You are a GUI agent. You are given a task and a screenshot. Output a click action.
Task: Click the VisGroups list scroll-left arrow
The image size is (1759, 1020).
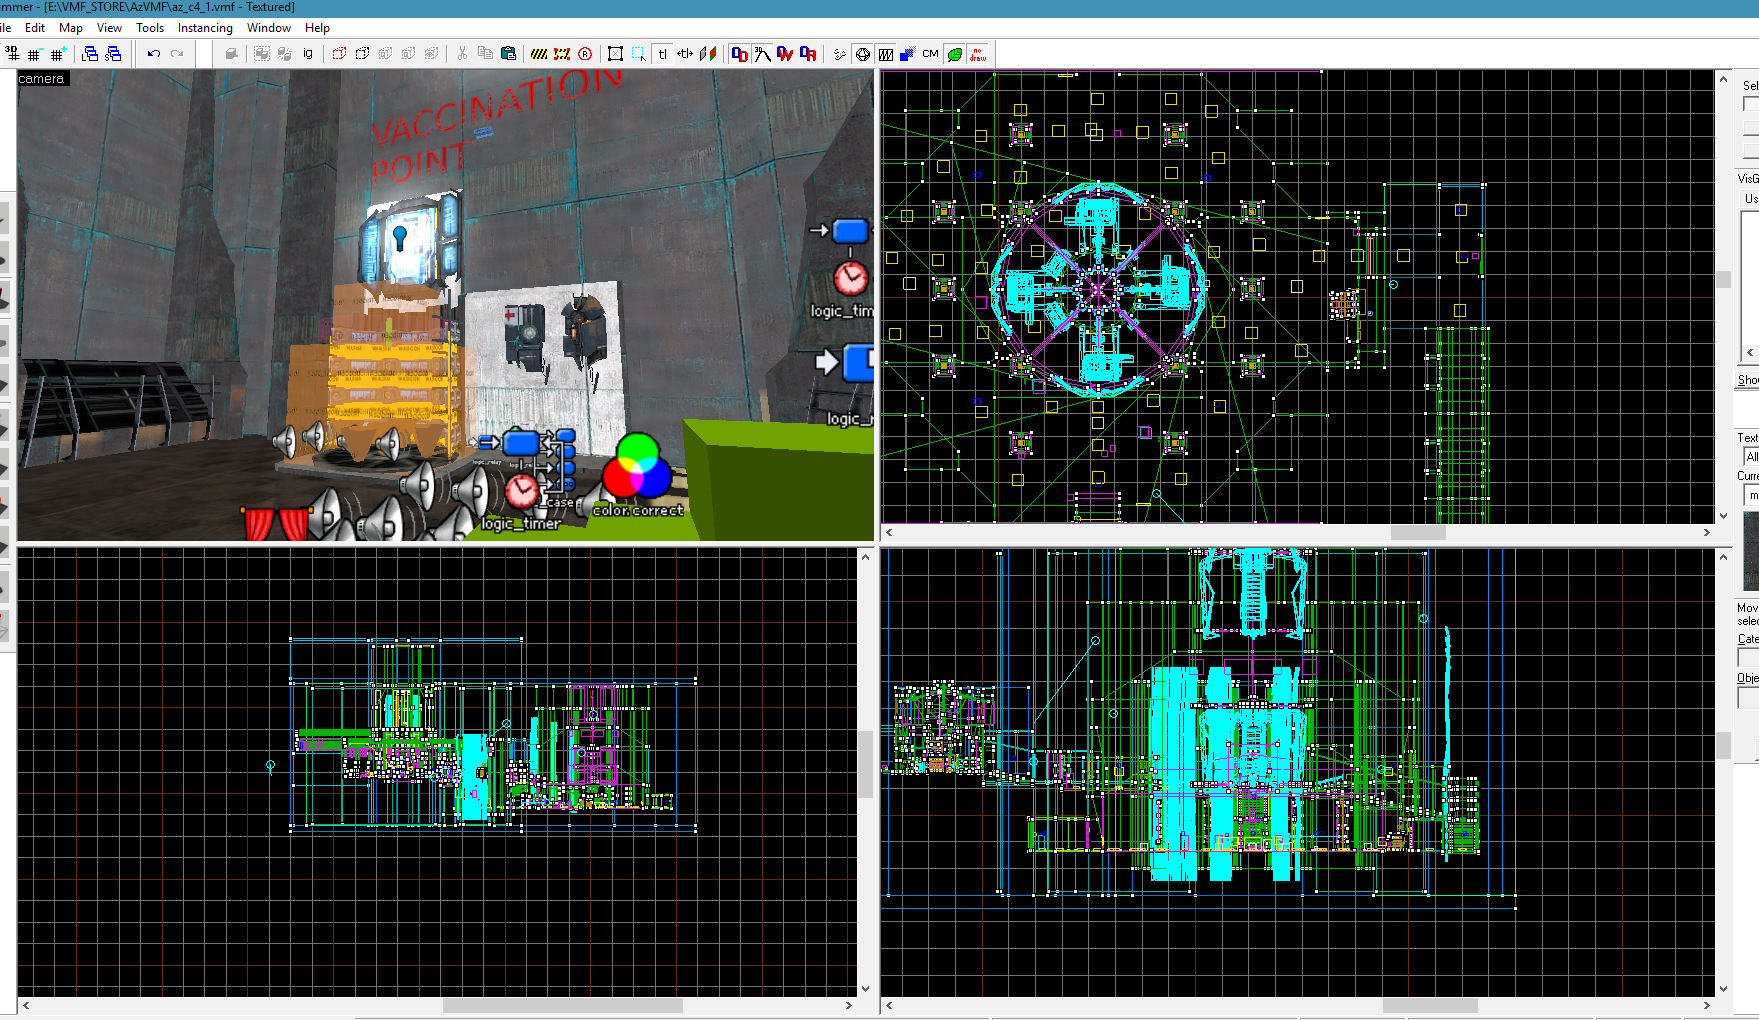pos(1750,352)
